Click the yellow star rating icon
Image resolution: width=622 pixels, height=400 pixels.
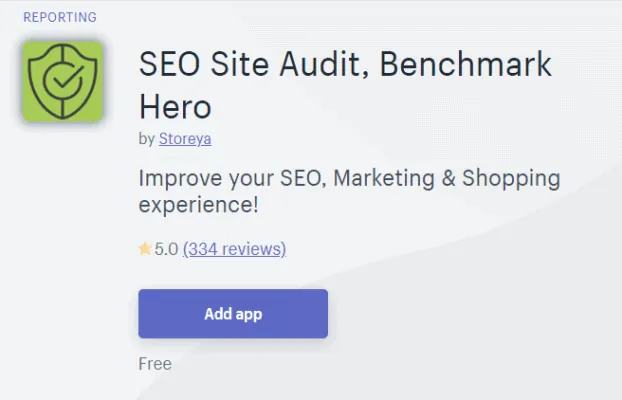pyautogui.click(x=145, y=249)
